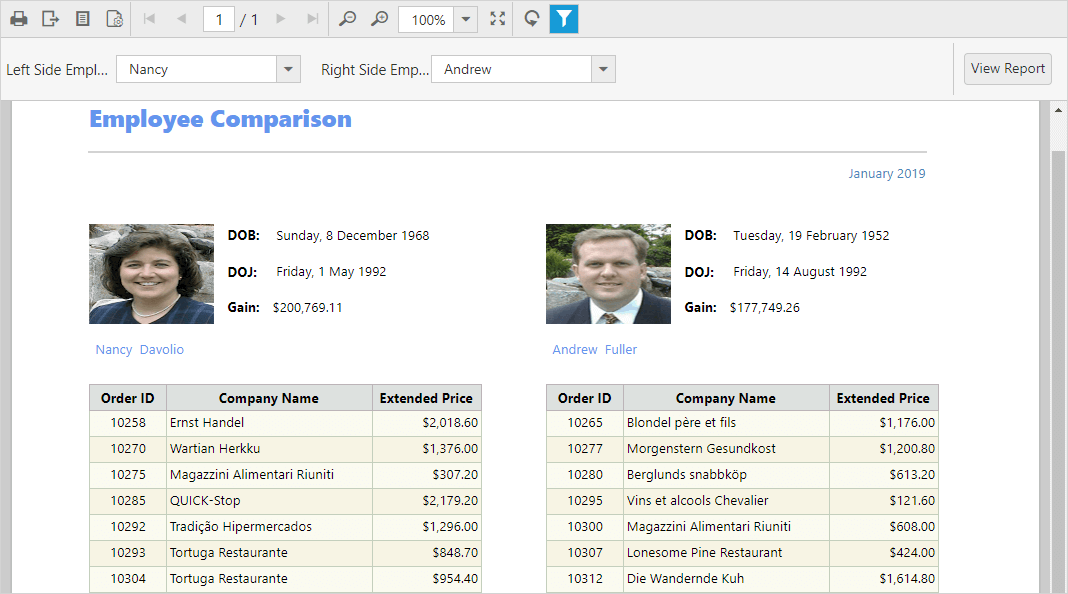Switch to print layout view icon
Viewport: 1068px width, 594px height.
[83, 19]
